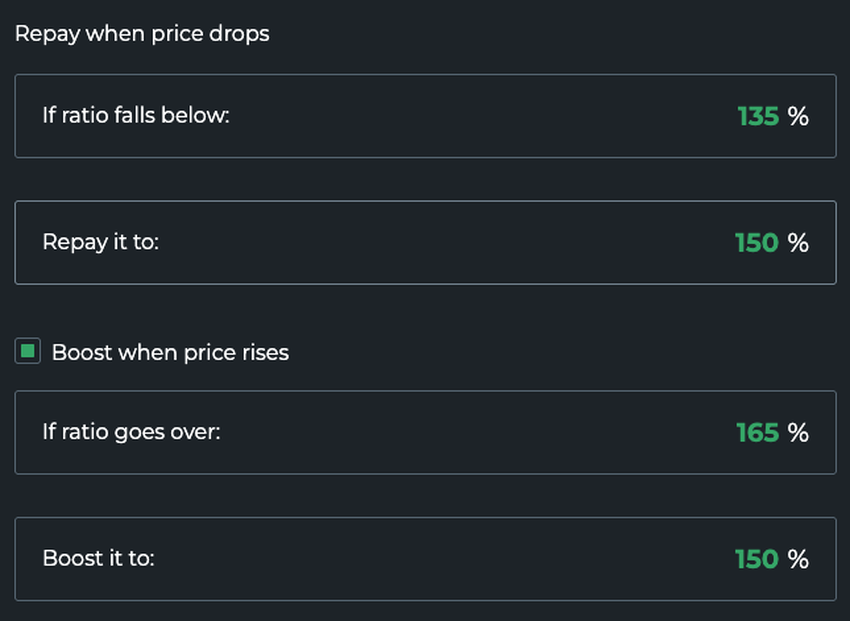Select the 135 repay threshold value
The height and width of the screenshot is (621, 850).
point(758,116)
